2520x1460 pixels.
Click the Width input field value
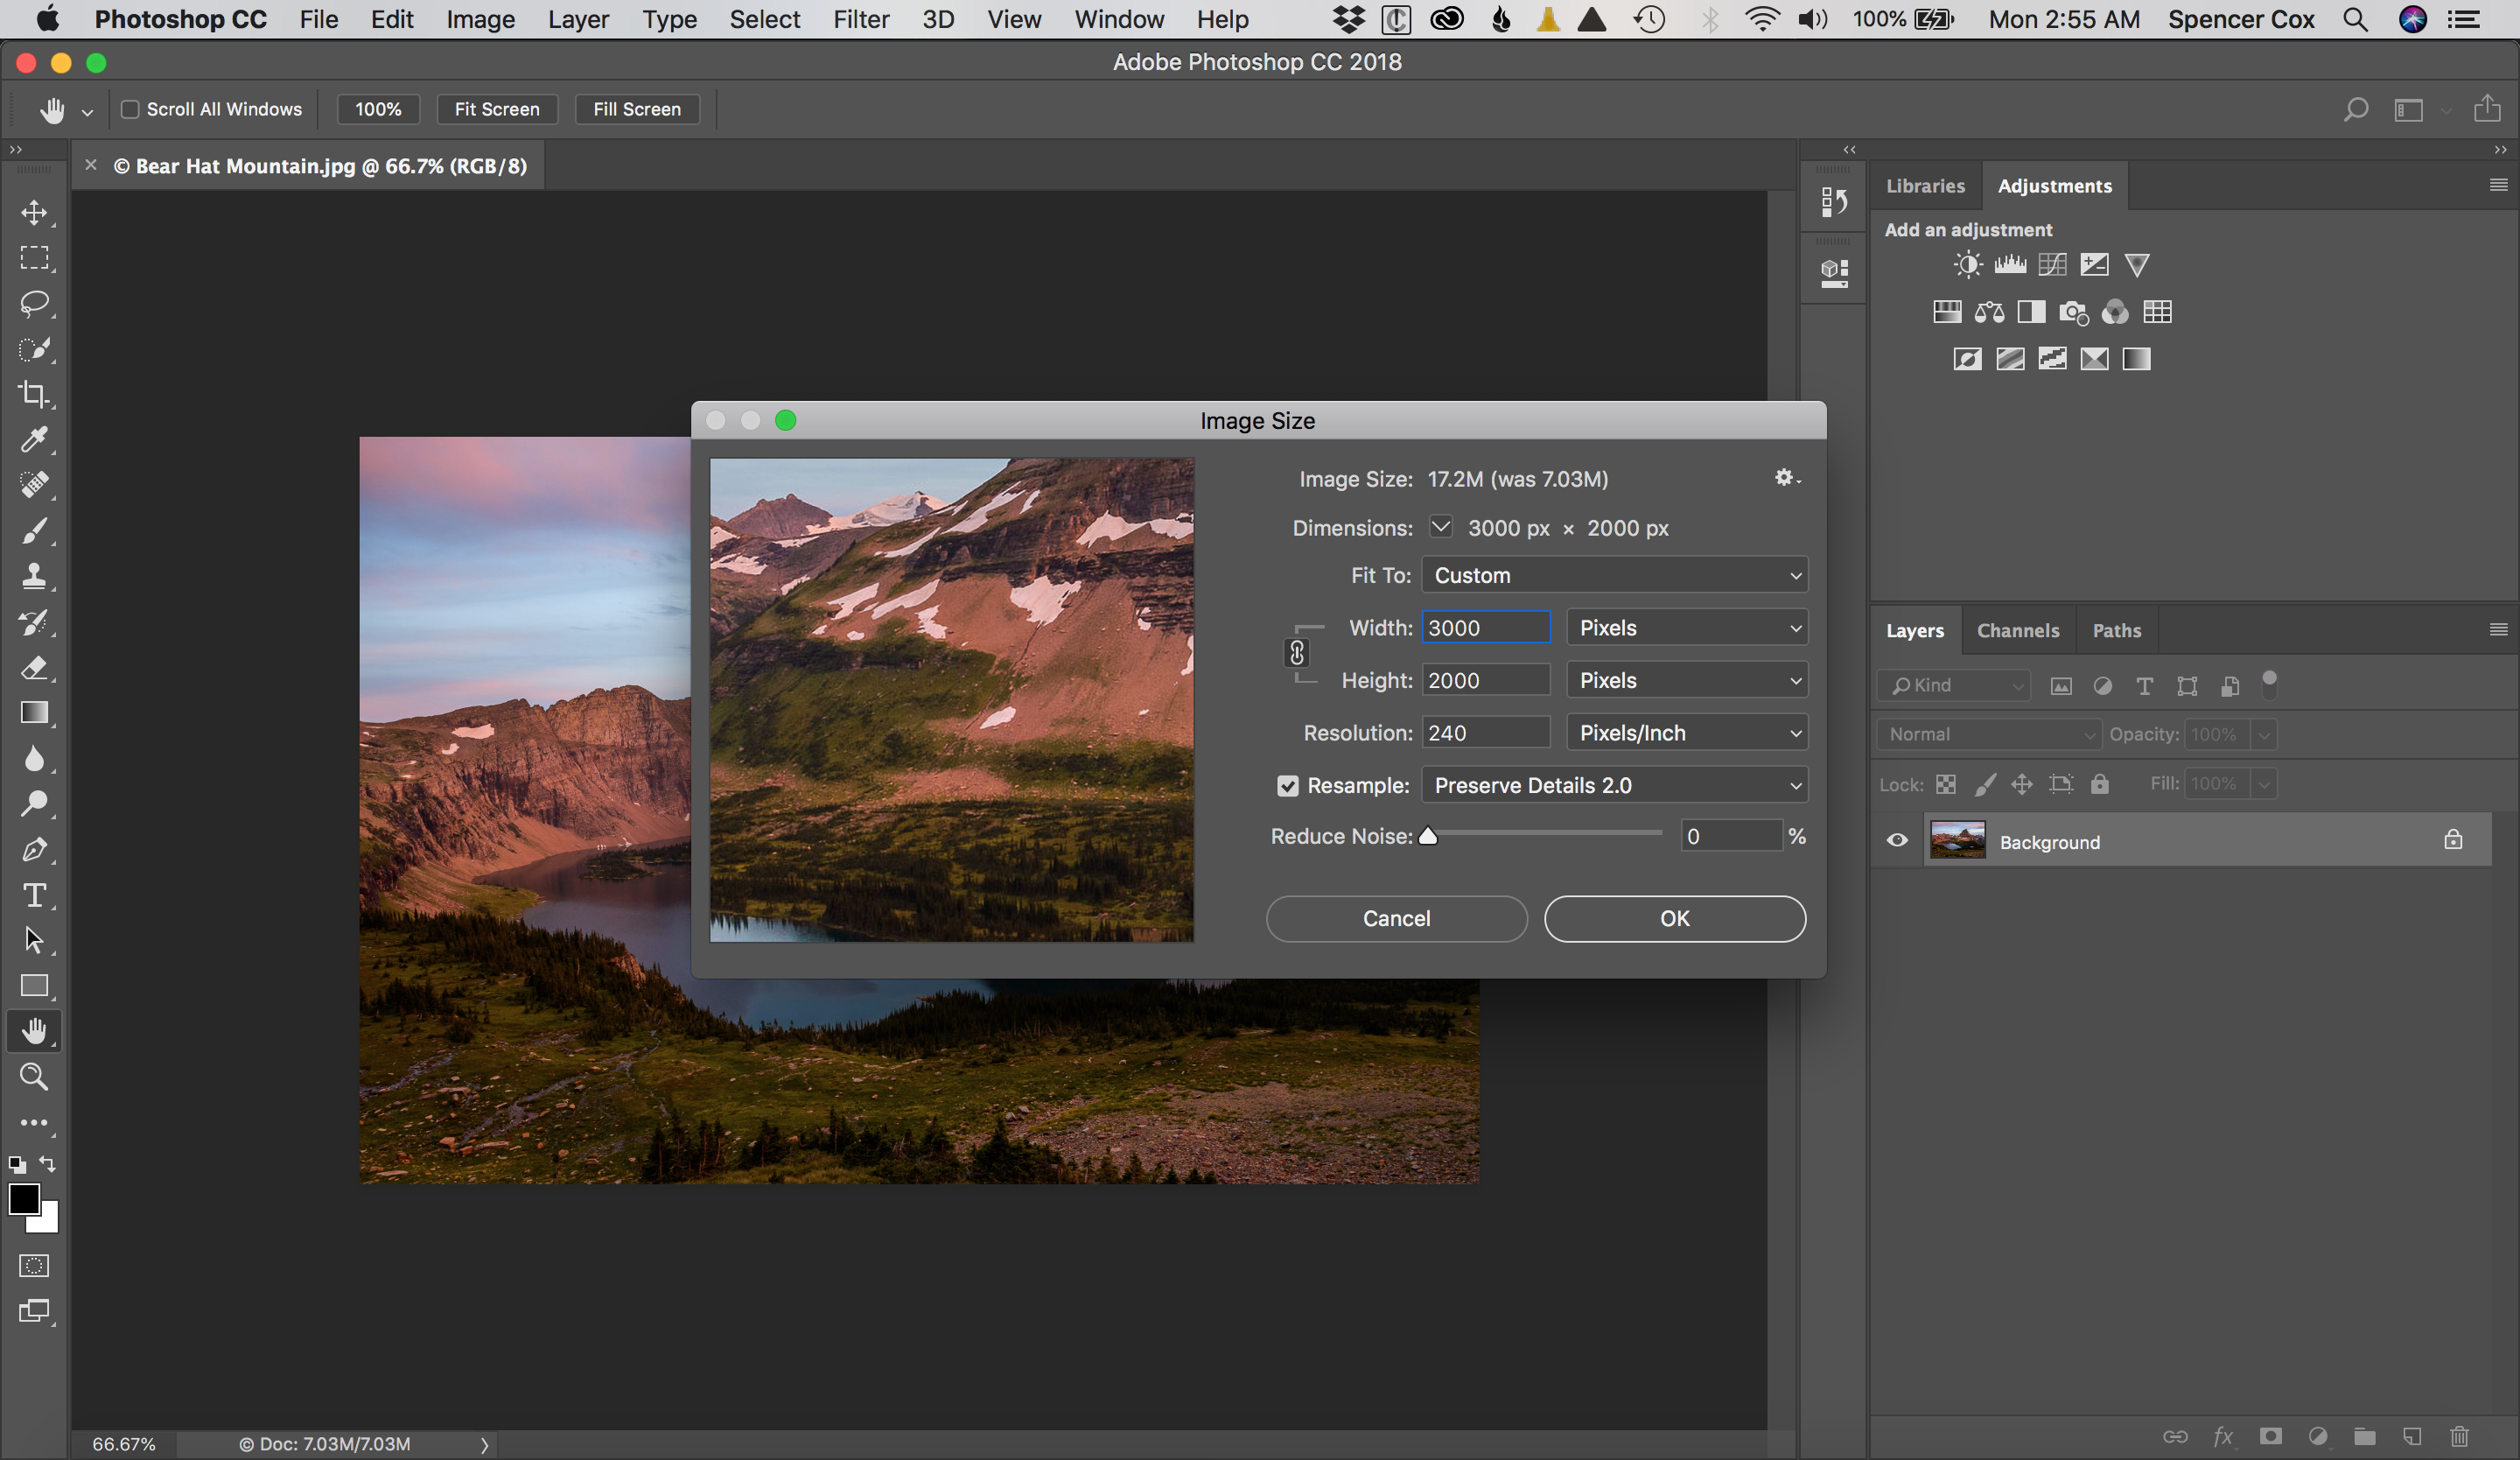(x=1487, y=626)
